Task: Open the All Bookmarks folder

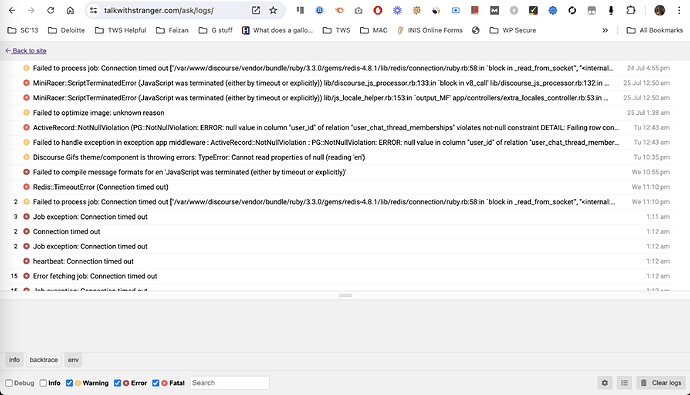Action: point(655,30)
